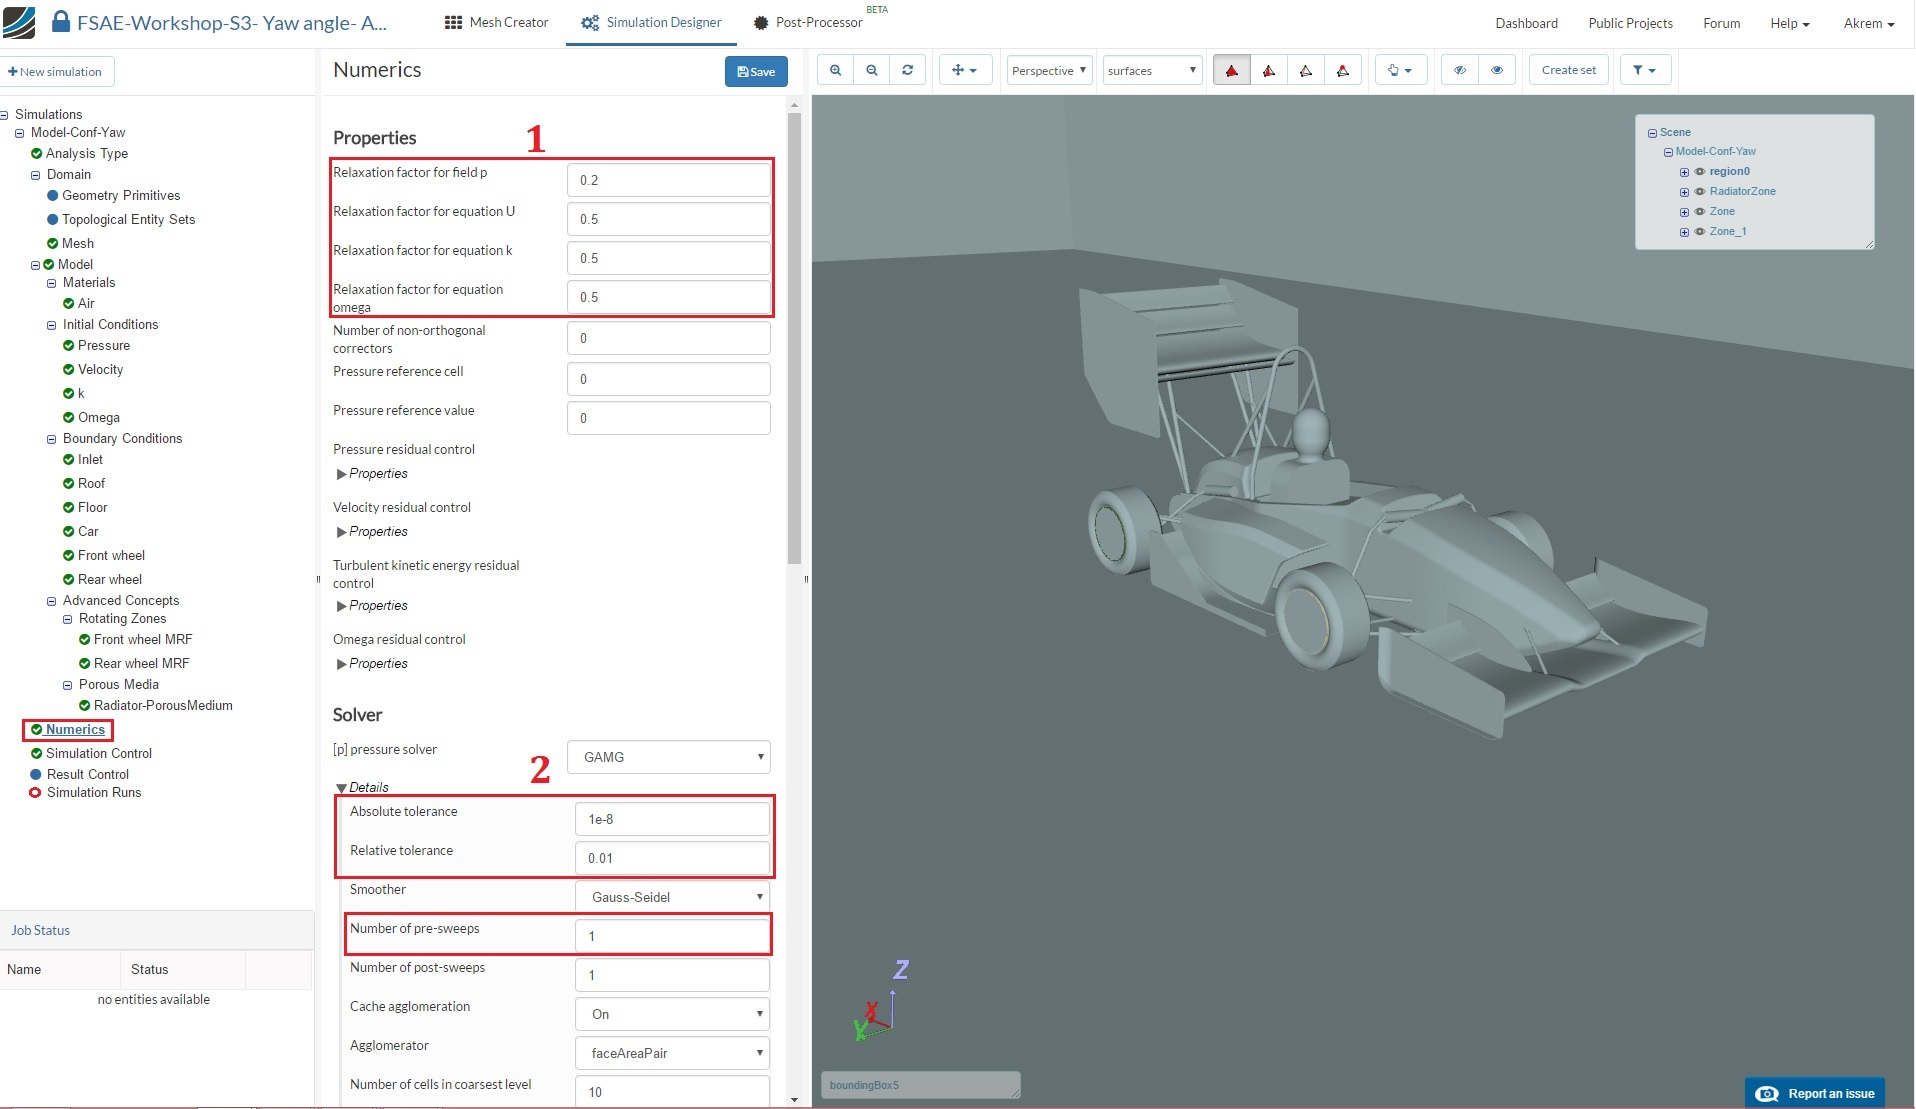The width and height of the screenshot is (1916, 1109).
Task: Open the Post-Processor tab
Action: 808,22
